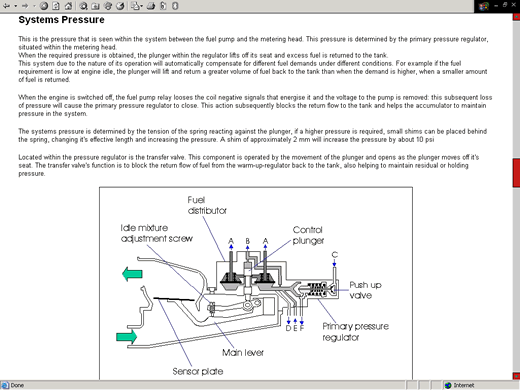The width and height of the screenshot is (520, 390).
Task: Click the red vertical scrollbar thumb
Action: [516, 173]
